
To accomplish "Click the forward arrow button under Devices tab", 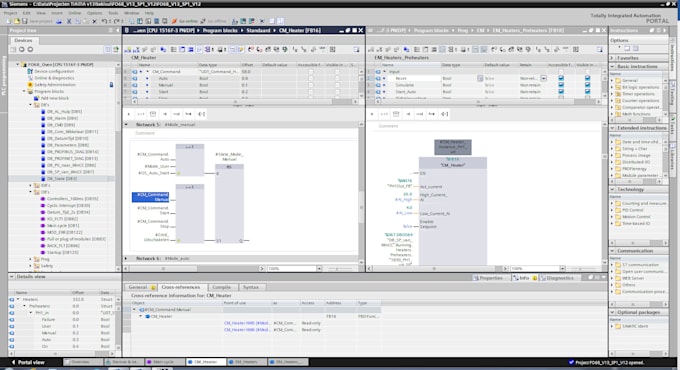I will tap(30, 49).
